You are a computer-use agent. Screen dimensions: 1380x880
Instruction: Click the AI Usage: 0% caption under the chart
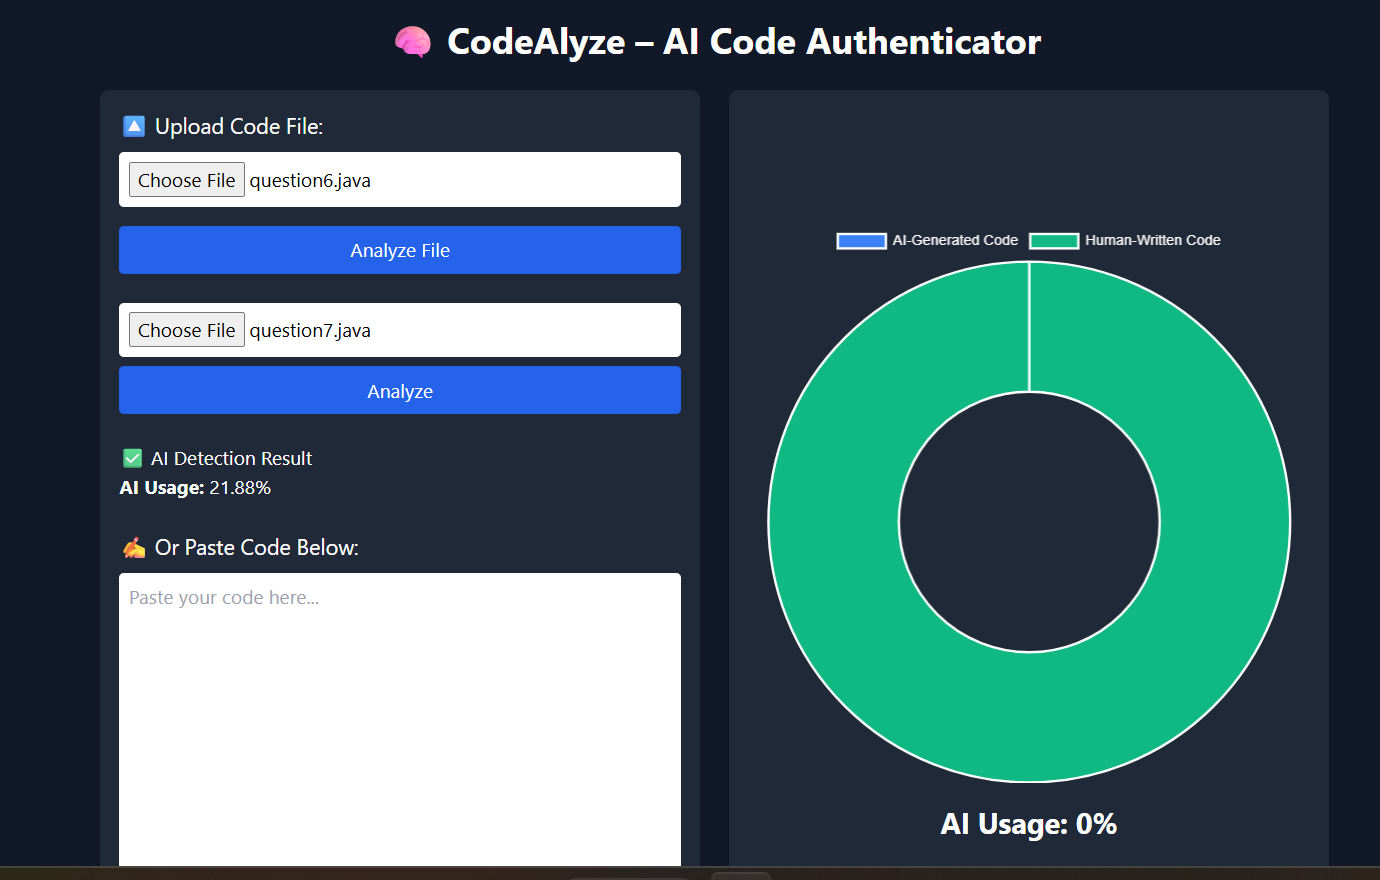(x=1028, y=824)
